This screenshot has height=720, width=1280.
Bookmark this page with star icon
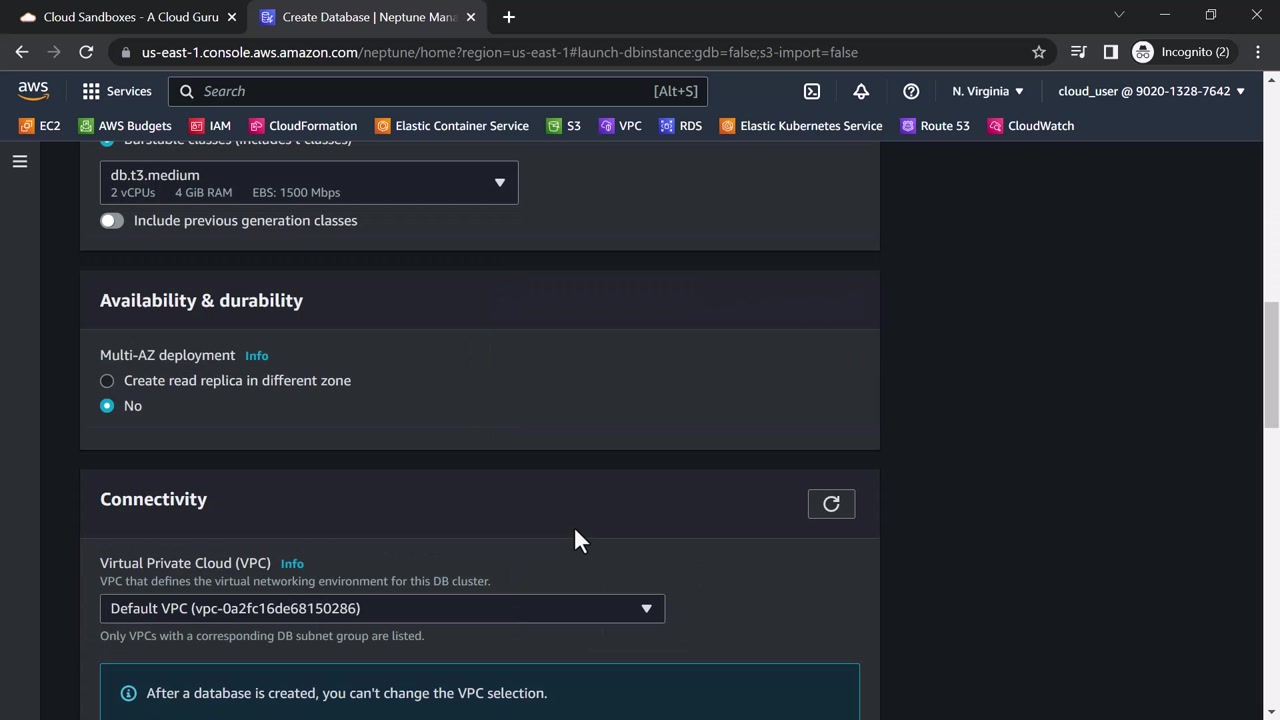tap(1039, 52)
